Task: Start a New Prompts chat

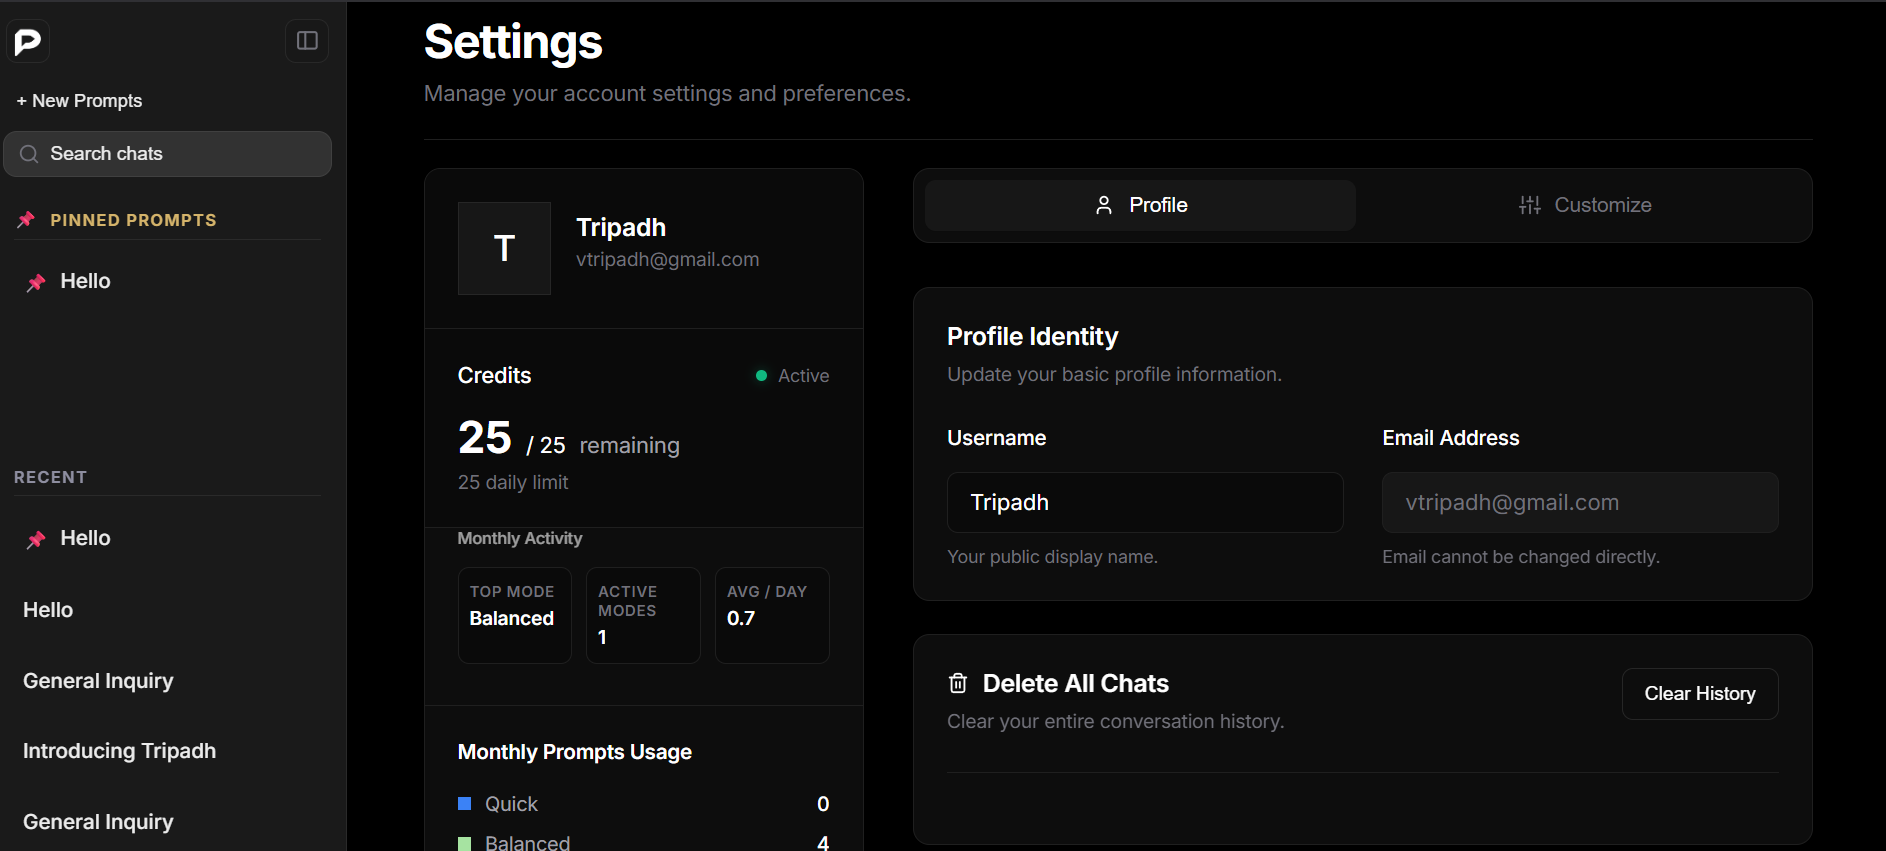Action: point(79,101)
